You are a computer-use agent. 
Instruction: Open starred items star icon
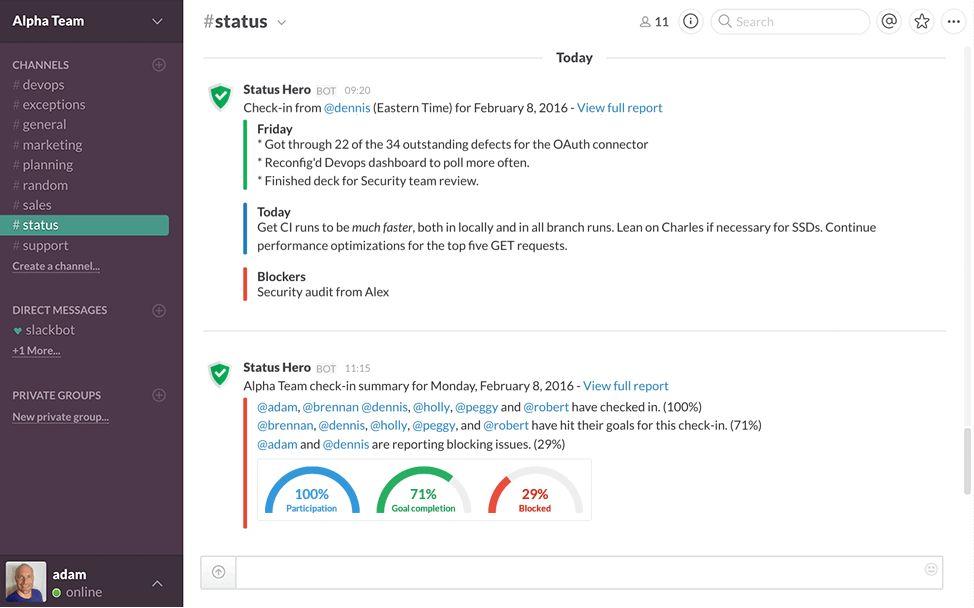click(x=921, y=21)
